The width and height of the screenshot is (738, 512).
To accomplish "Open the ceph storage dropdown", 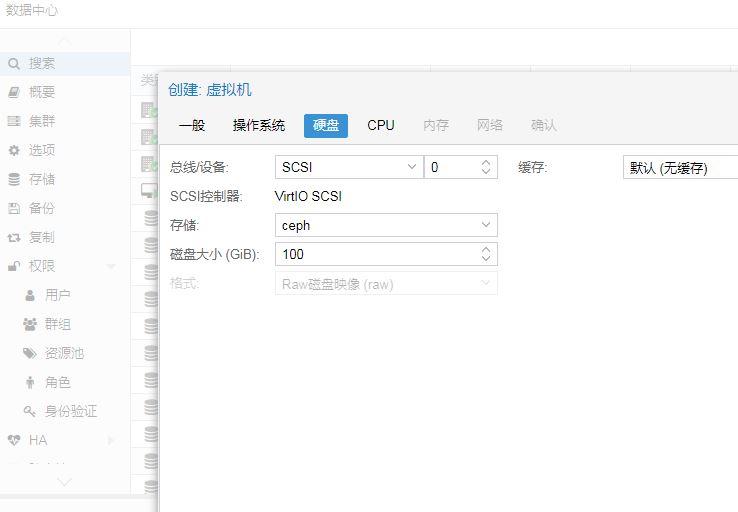I will tap(486, 226).
